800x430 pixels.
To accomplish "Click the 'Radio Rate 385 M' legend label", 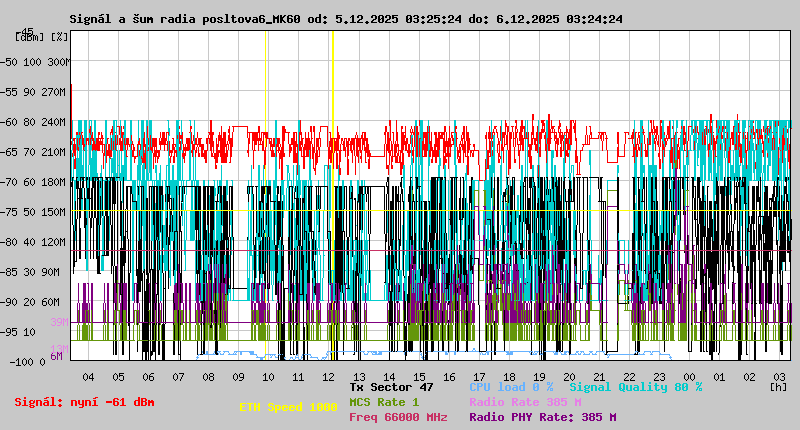I will (x=525, y=402).
